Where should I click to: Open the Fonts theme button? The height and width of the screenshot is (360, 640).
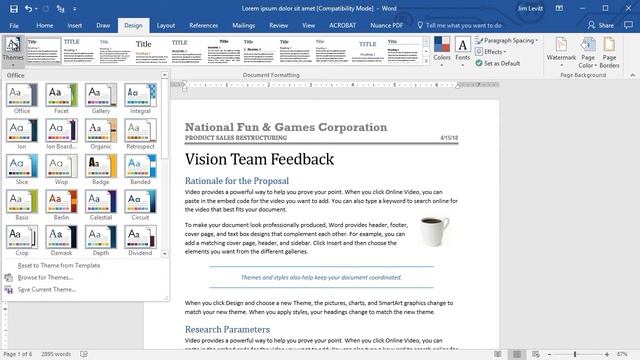point(462,51)
